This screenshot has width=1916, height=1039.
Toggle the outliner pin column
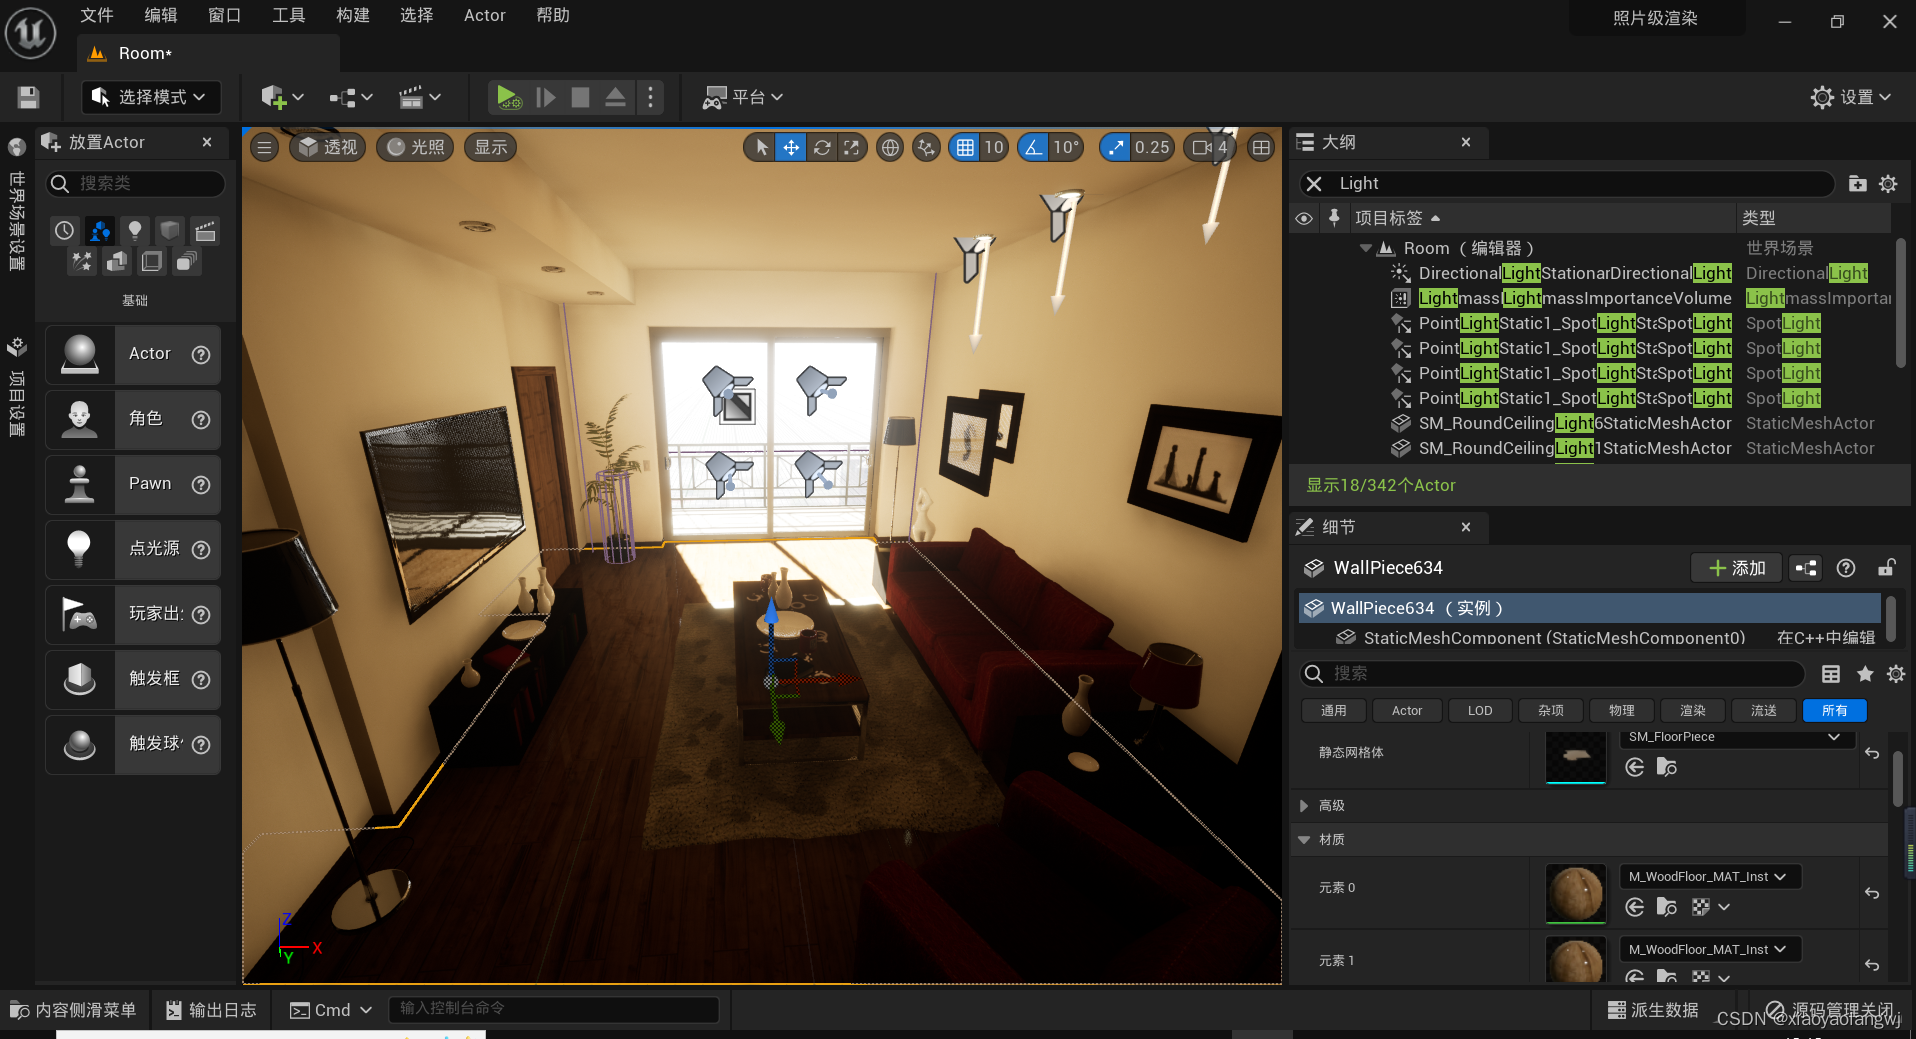tap(1334, 218)
